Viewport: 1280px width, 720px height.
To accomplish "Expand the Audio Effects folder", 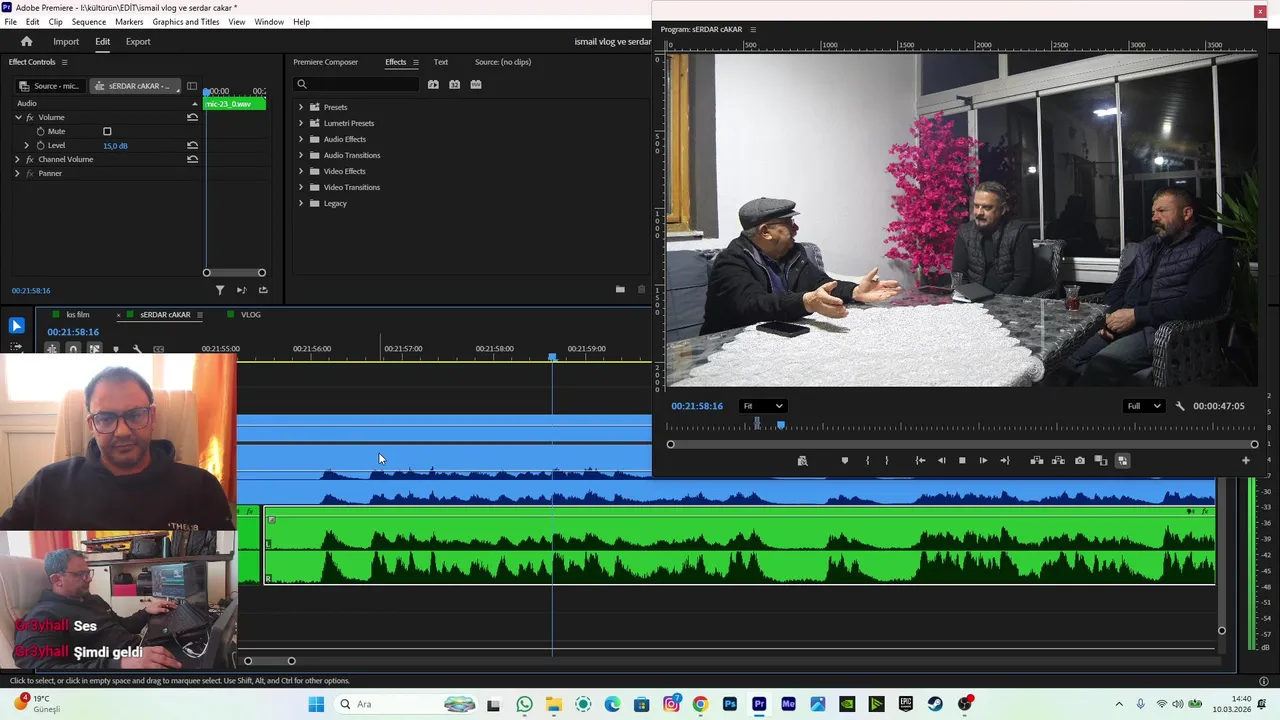I will click(300, 139).
